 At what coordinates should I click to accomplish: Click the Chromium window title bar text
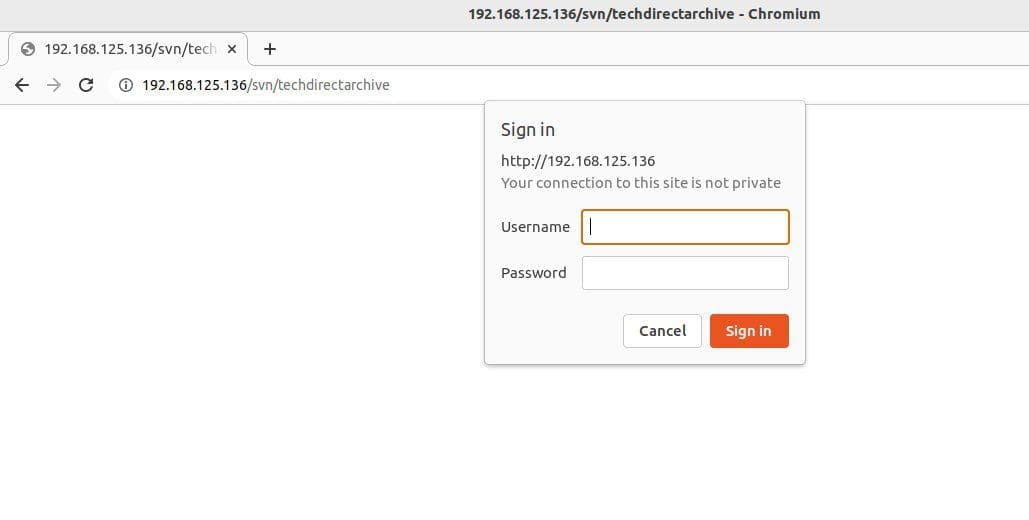click(644, 14)
